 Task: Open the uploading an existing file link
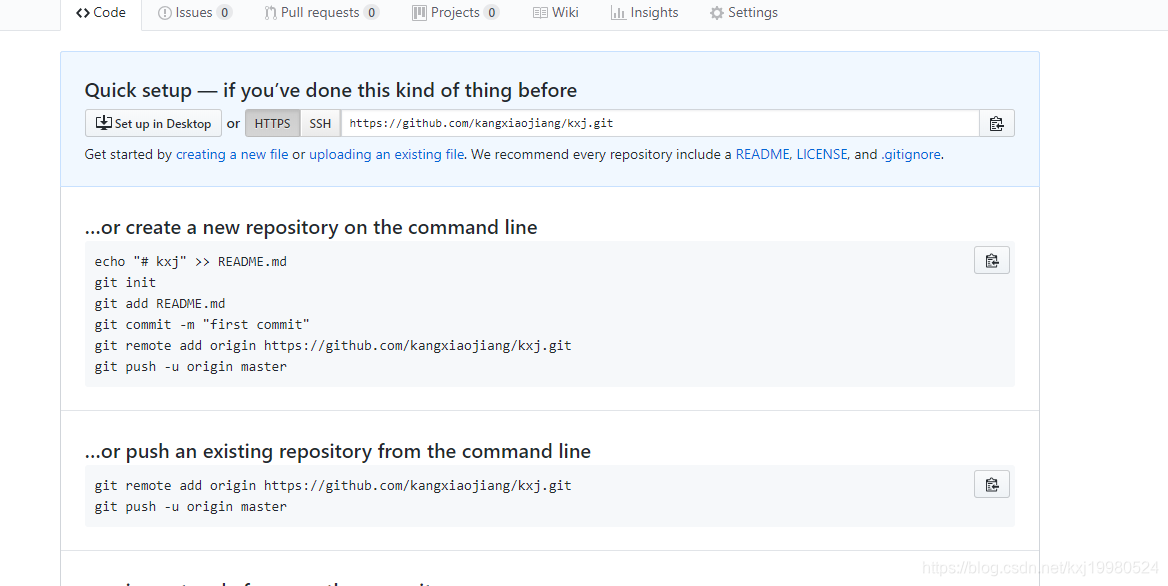387,155
